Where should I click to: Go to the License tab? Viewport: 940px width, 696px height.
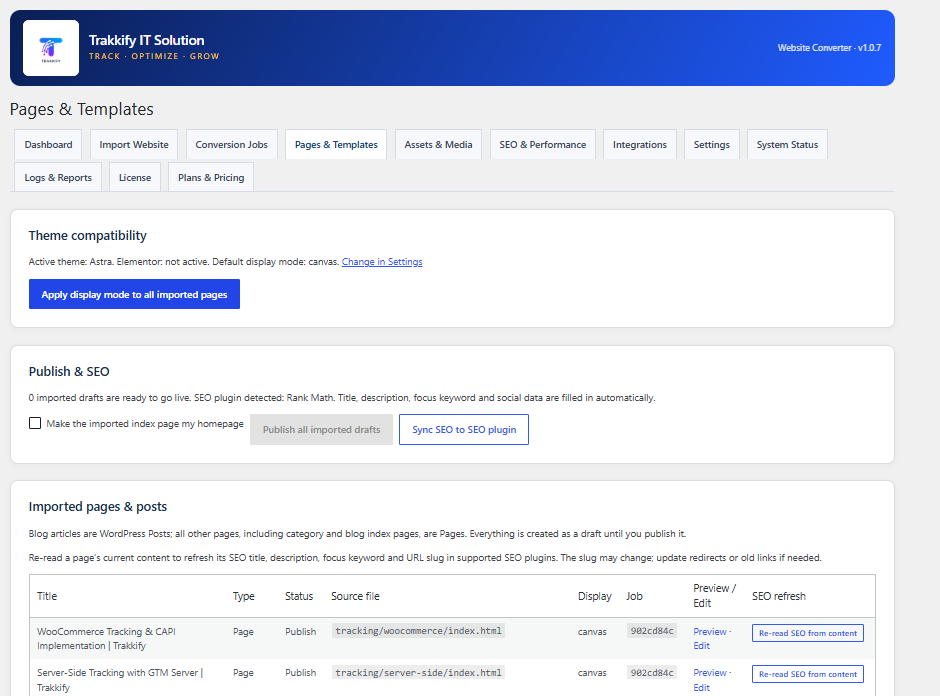135,177
